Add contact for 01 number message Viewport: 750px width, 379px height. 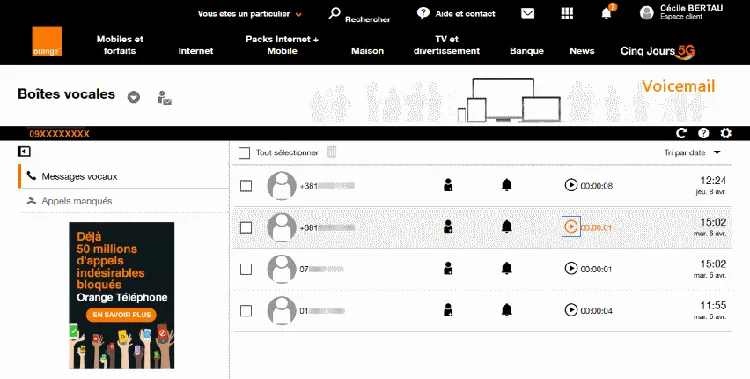click(448, 310)
